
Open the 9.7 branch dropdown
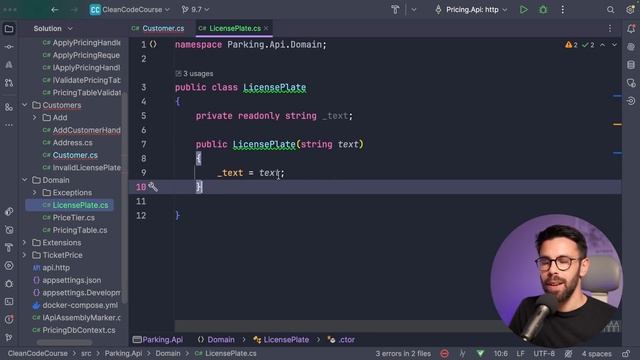tap(196, 9)
